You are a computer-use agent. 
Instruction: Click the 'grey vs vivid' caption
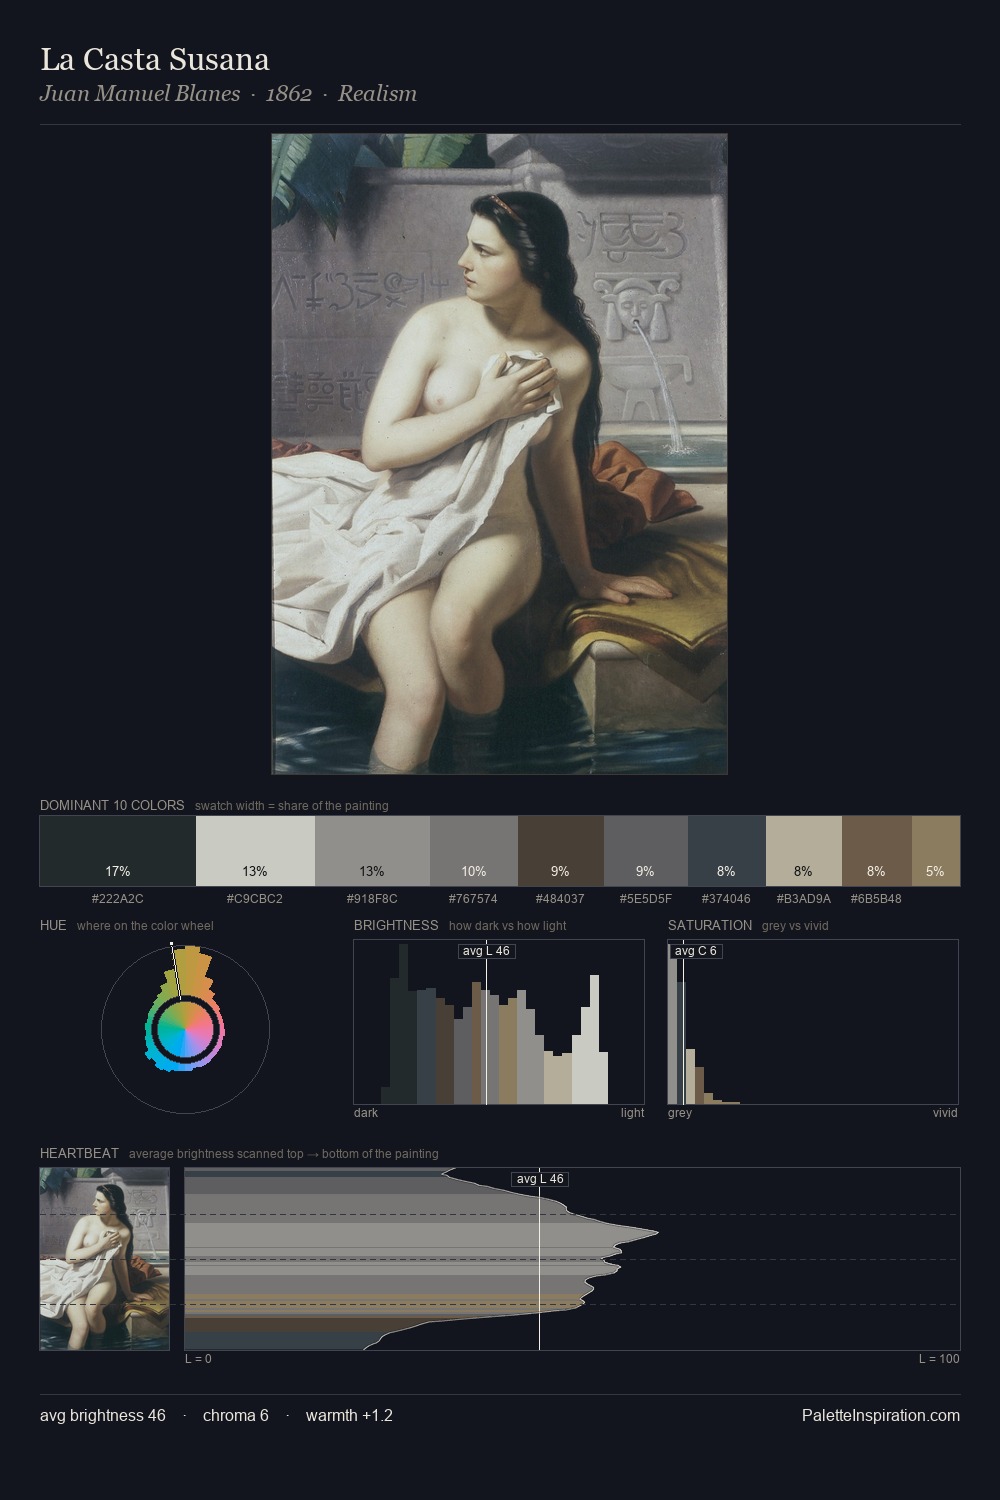795,926
